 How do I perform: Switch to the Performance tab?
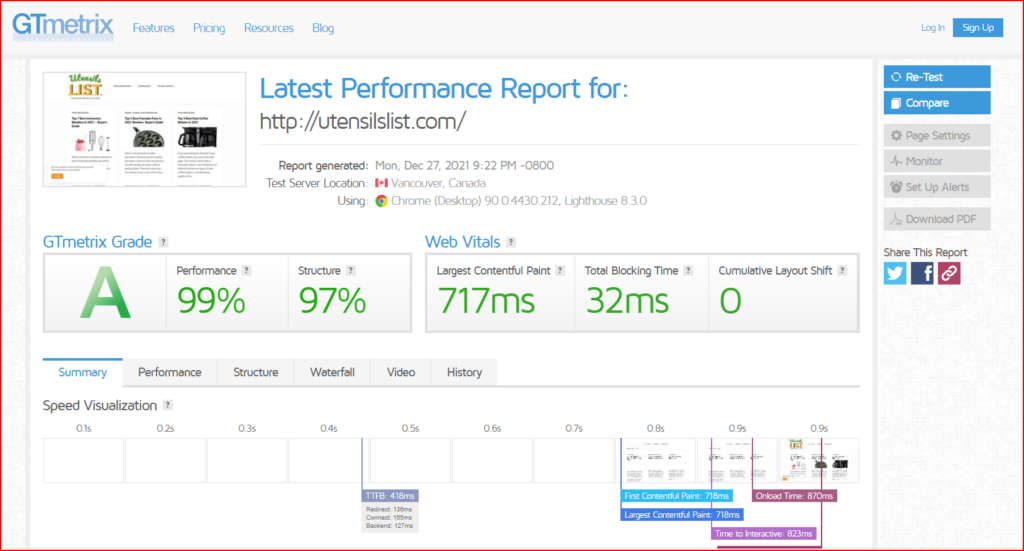pos(170,372)
